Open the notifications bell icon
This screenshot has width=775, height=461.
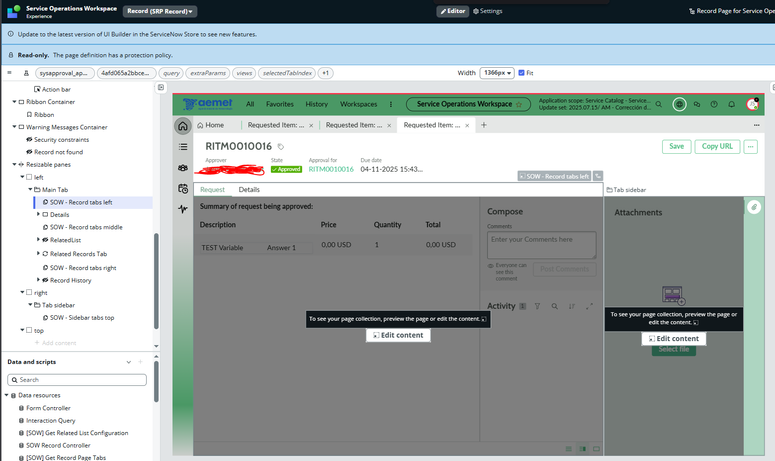[x=732, y=104]
